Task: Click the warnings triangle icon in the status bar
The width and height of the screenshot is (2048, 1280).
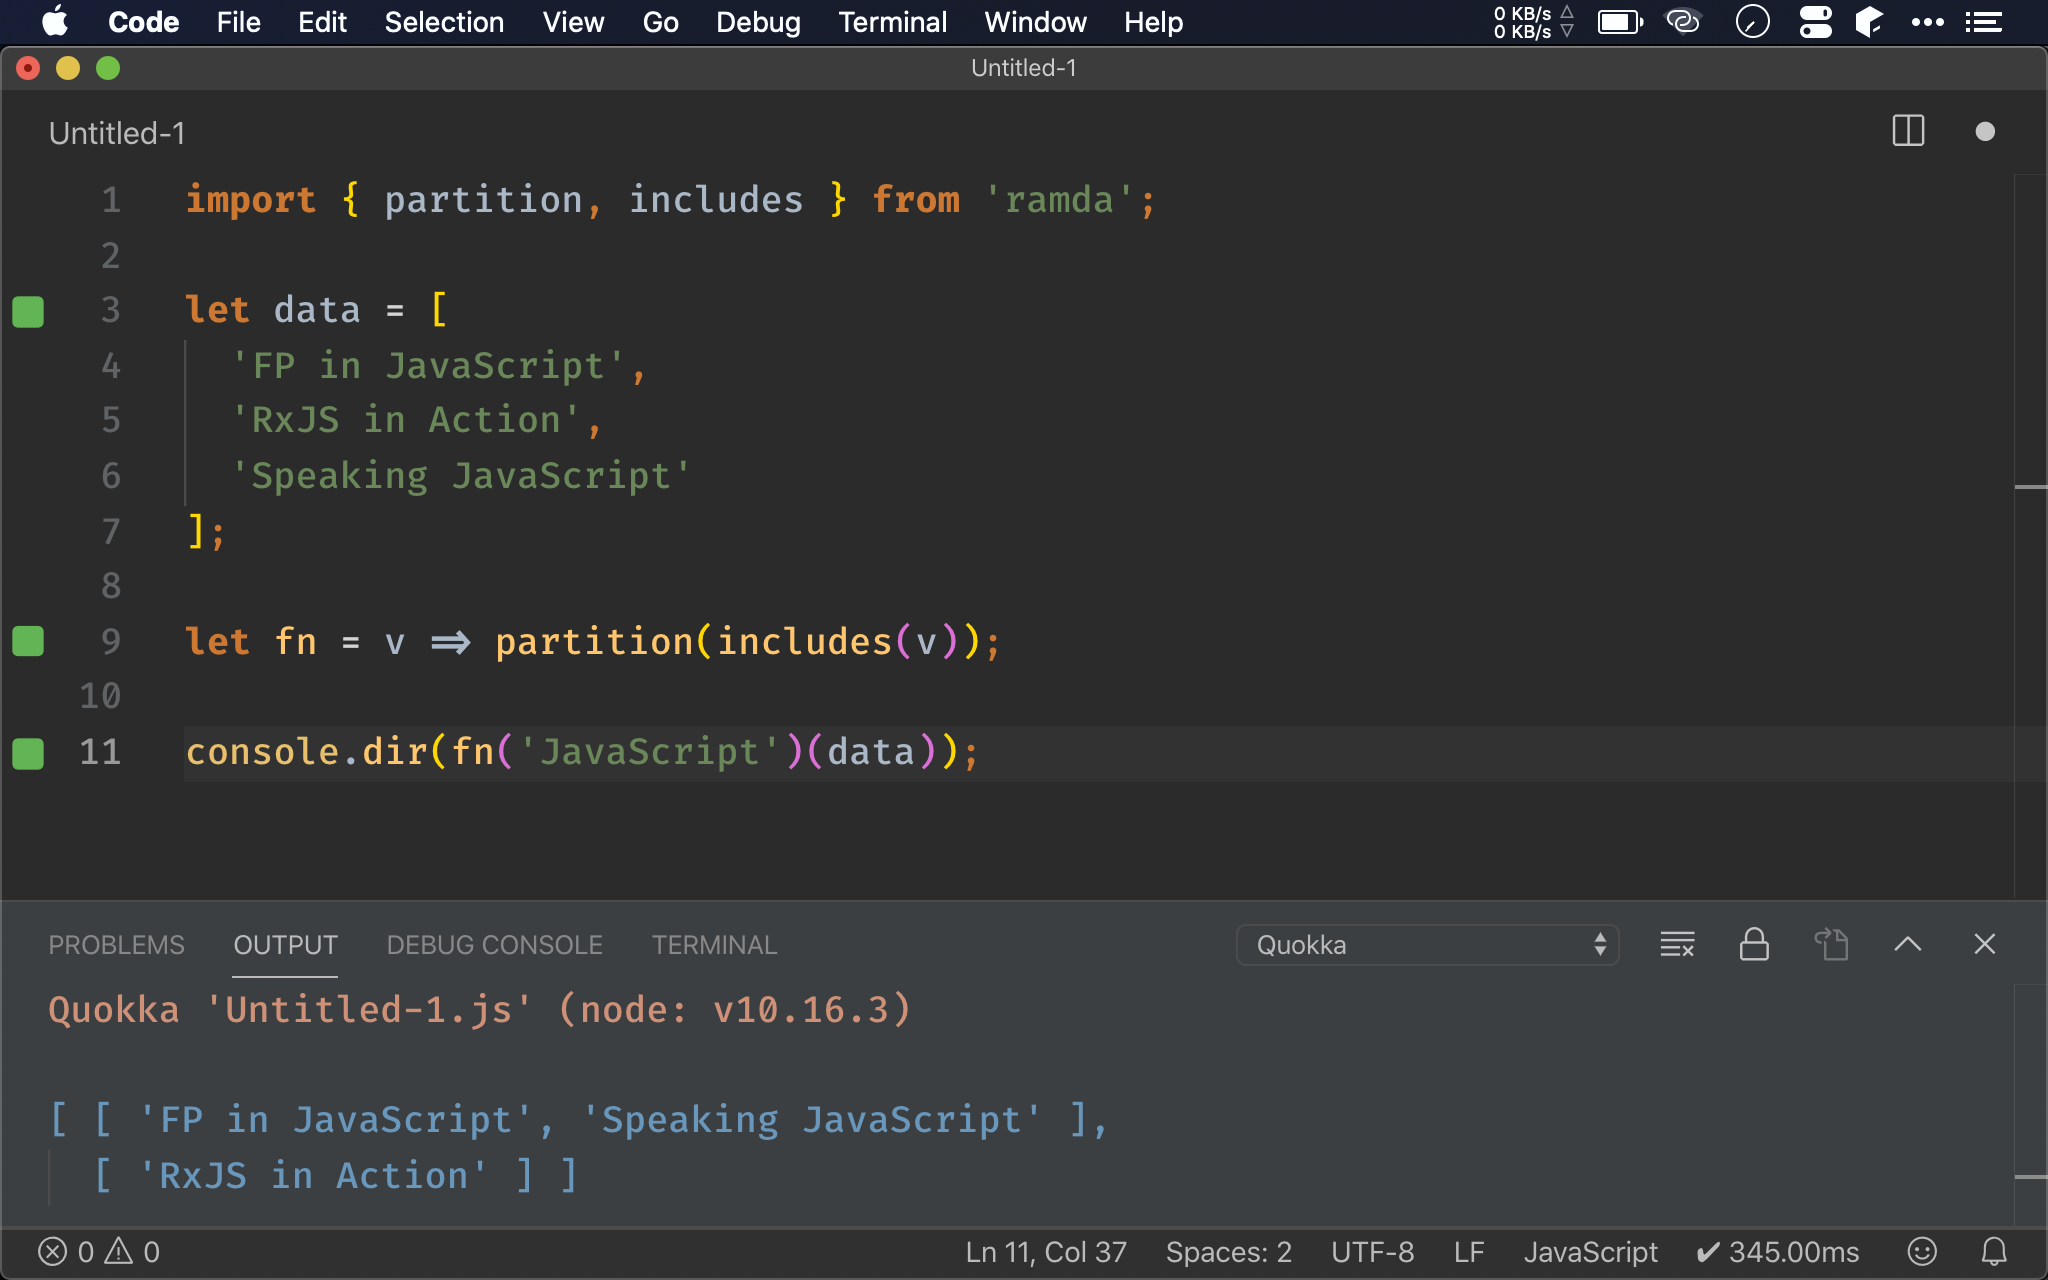Action: point(119,1251)
